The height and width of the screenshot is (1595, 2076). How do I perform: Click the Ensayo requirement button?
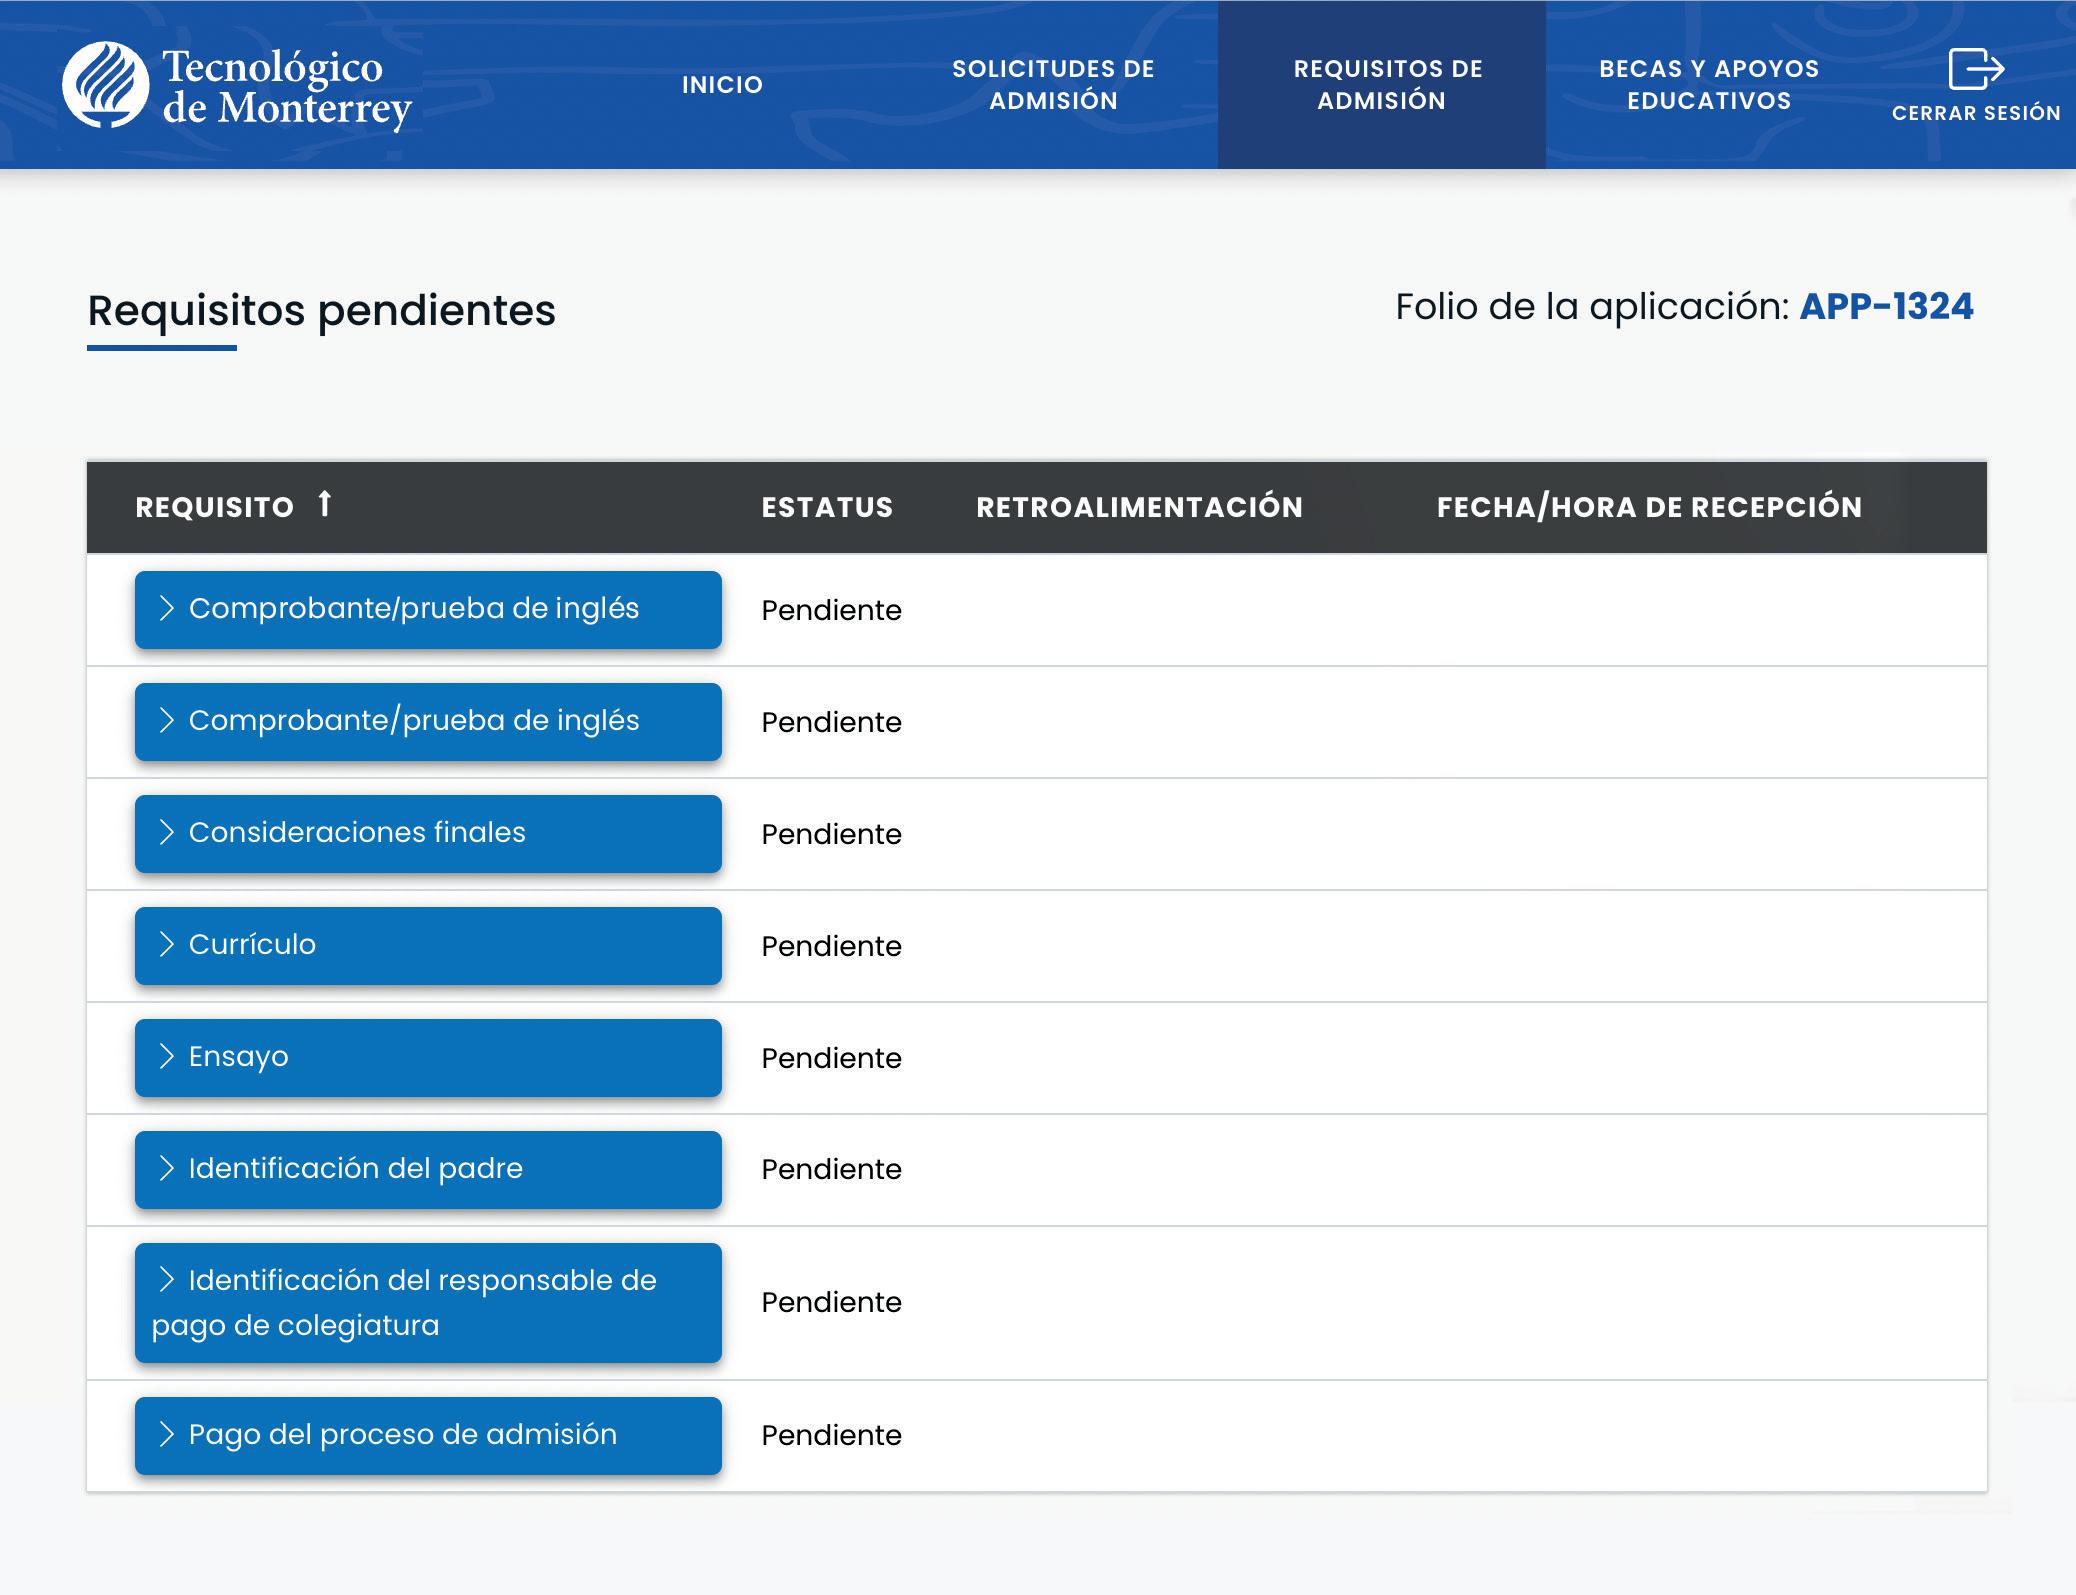coord(428,1057)
